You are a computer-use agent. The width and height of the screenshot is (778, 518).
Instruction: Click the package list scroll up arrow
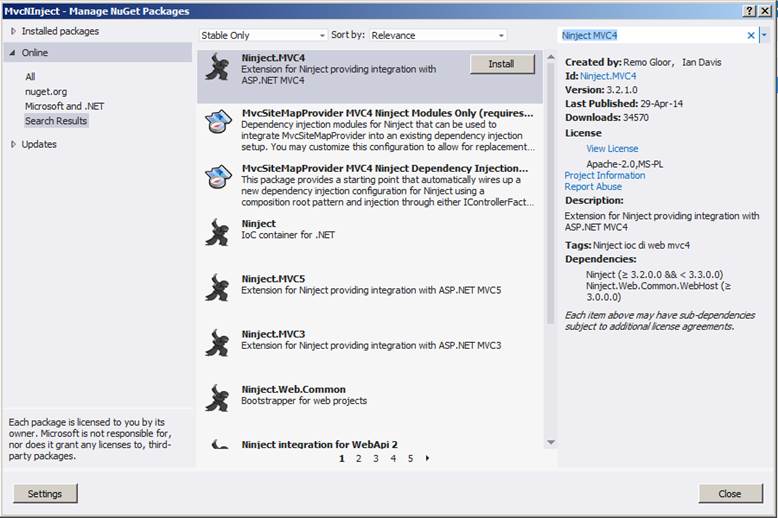click(x=550, y=58)
